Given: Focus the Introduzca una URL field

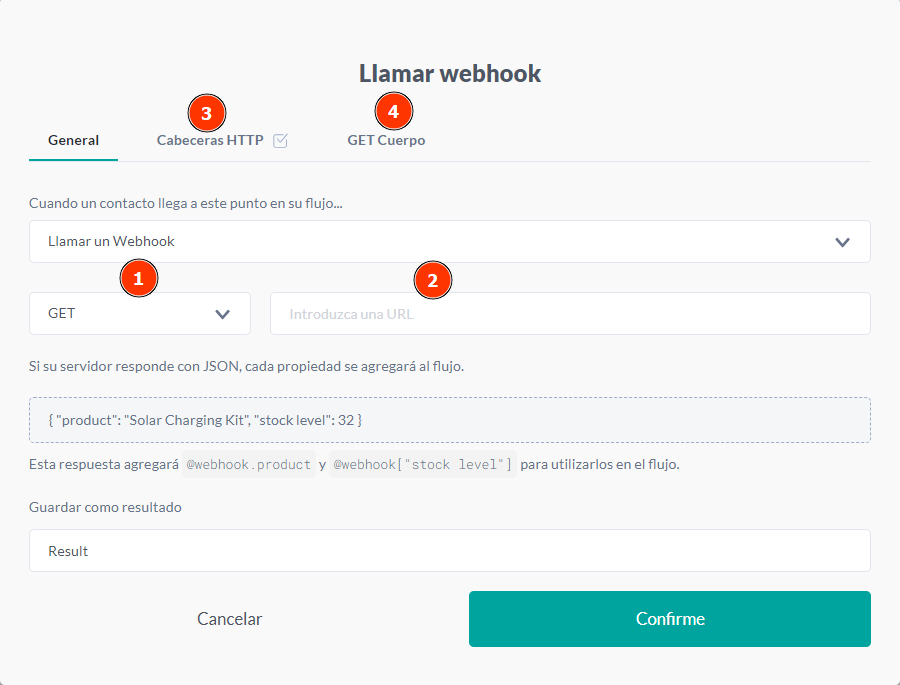Looking at the screenshot, I should [x=570, y=313].
